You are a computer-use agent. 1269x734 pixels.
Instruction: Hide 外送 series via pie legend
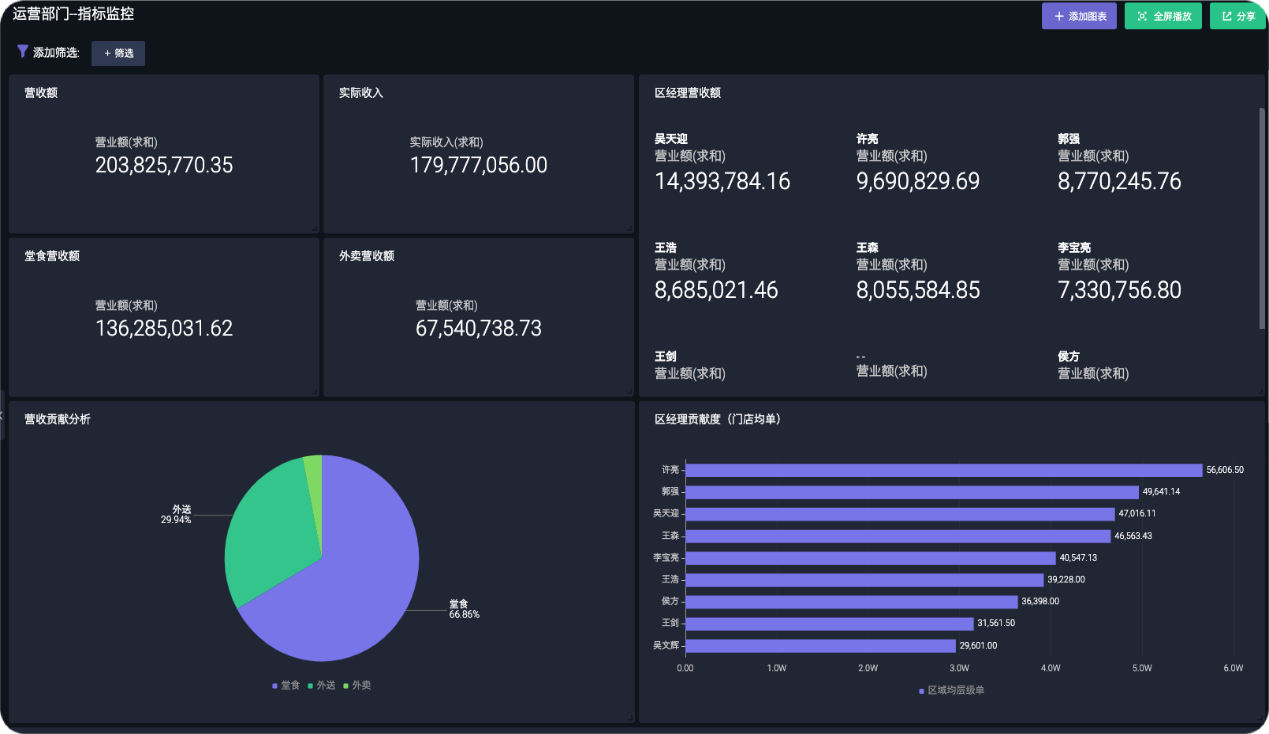pos(321,685)
